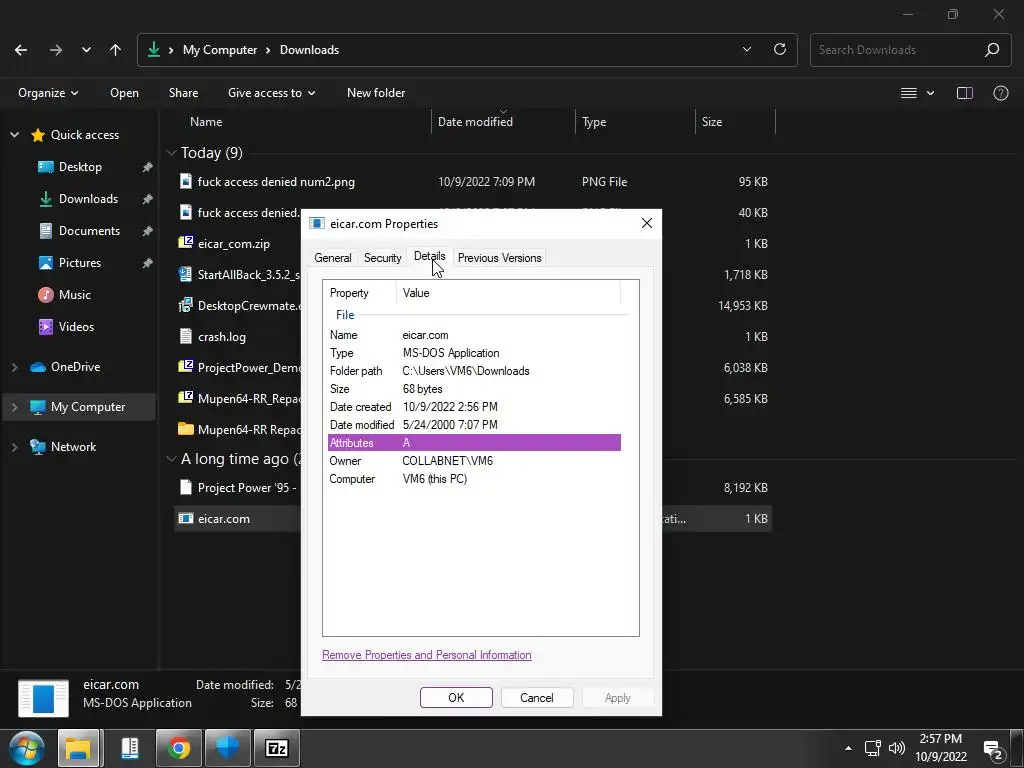Expand the address bar history dropdown
This screenshot has height=768, width=1024.
coord(747,50)
